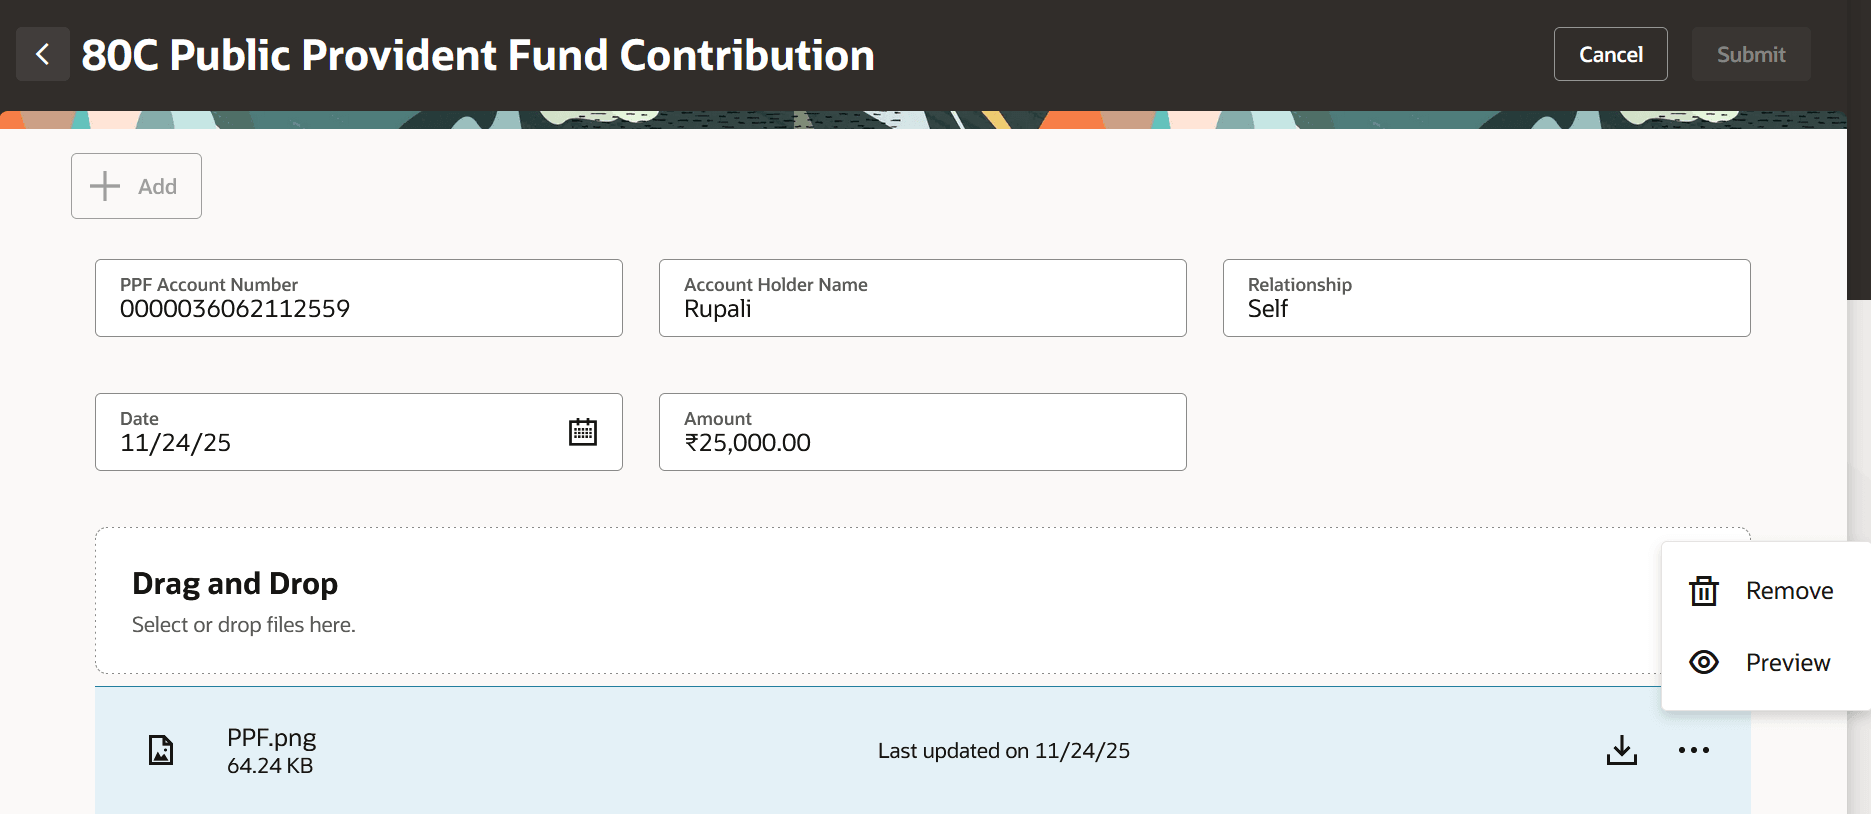
Task: Download the PPF.png attachment
Action: pyautogui.click(x=1621, y=750)
